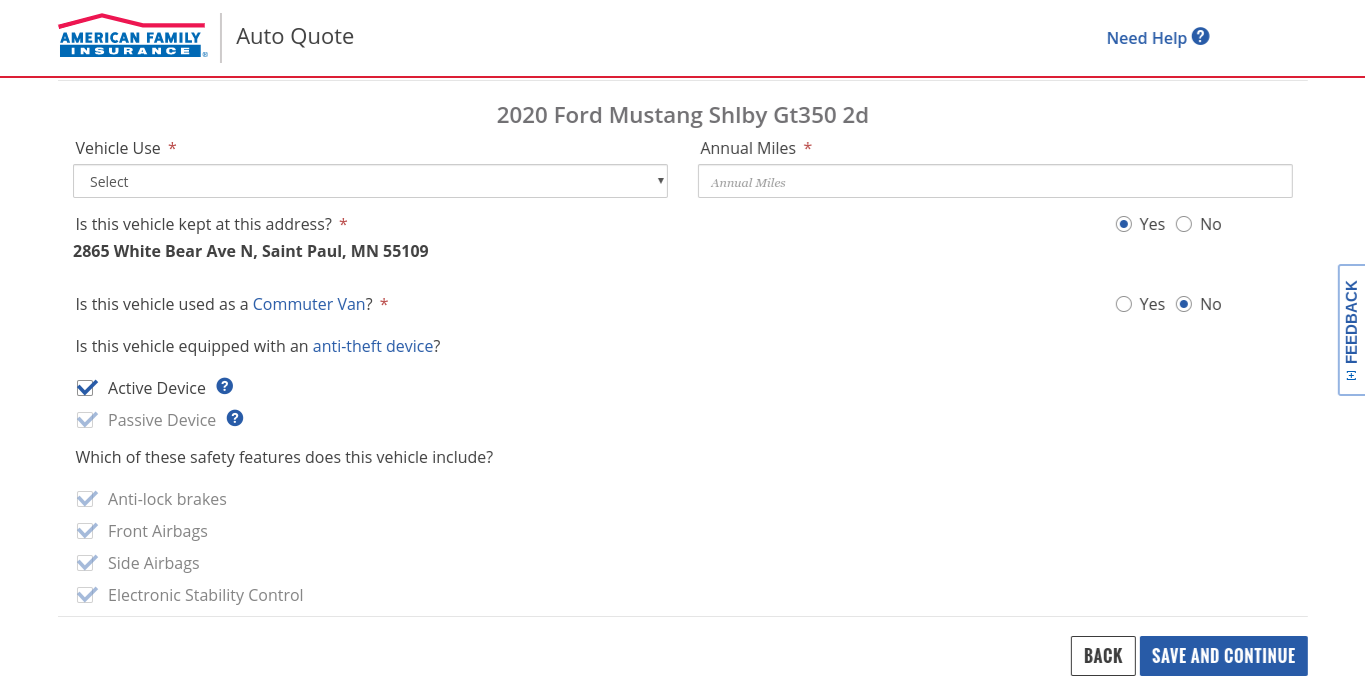The height and width of the screenshot is (687, 1365).
Task: Select Yes for Commuter Van question
Action: (x=1124, y=304)
